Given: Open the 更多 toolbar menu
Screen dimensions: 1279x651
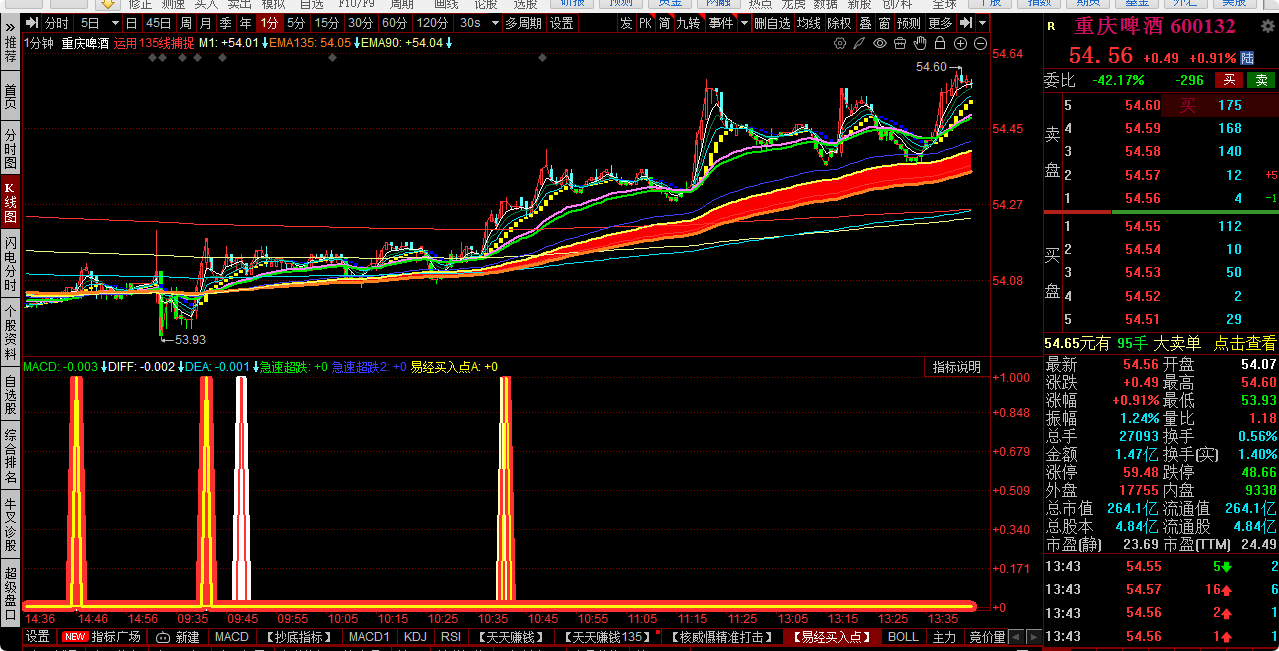Looking at the screenshot, I should click(x=940, y=22).
